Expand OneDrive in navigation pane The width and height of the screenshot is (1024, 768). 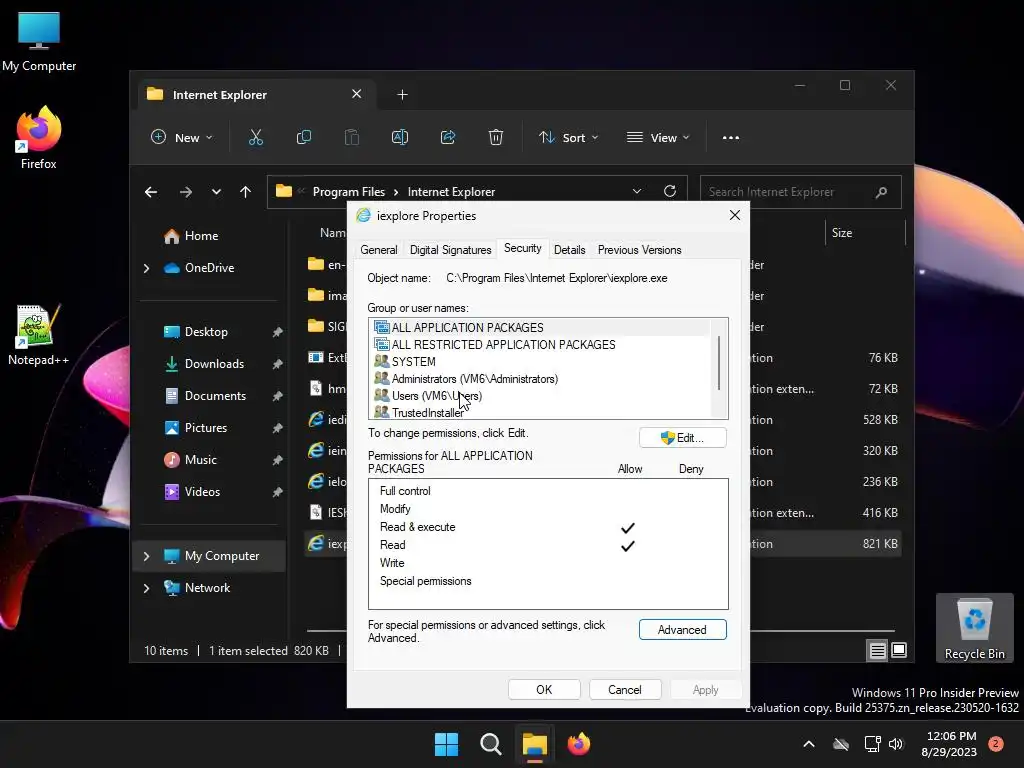(x=146, y=268)
